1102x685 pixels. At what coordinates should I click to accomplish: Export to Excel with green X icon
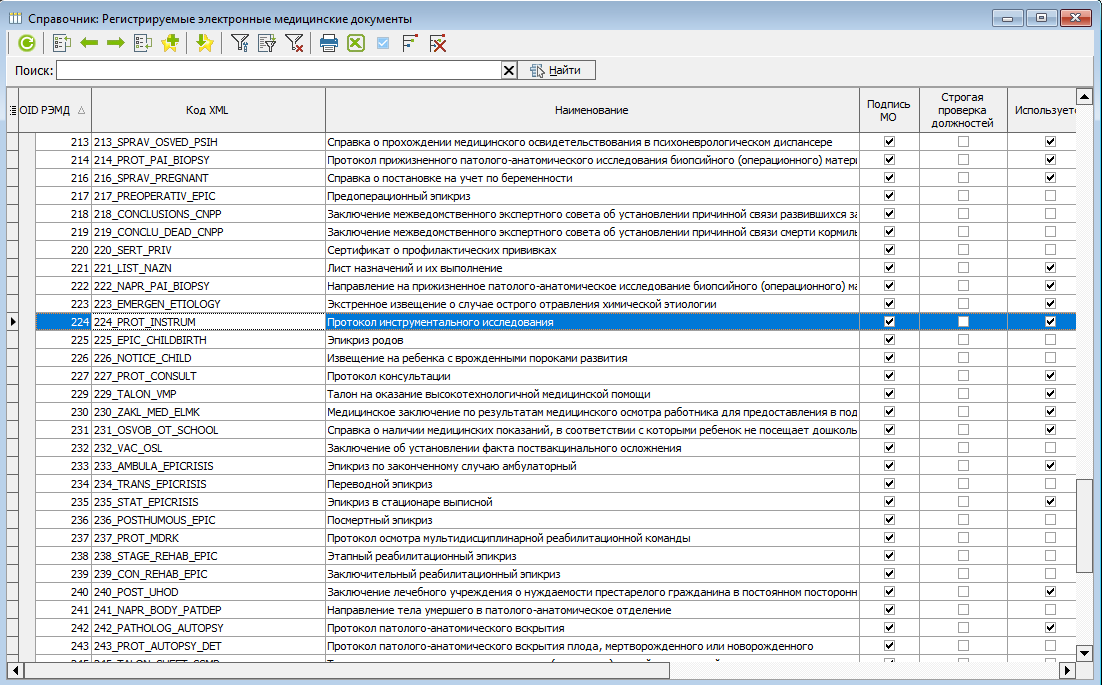point(356,44)
